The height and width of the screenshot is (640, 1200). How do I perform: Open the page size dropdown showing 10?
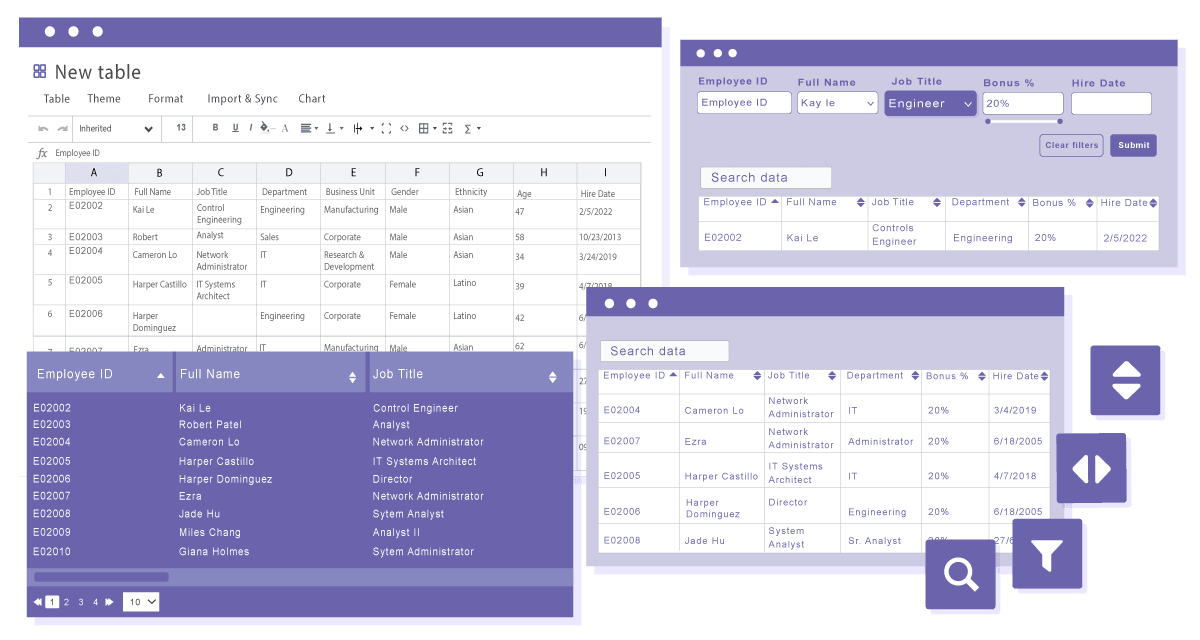click(140, 601)
